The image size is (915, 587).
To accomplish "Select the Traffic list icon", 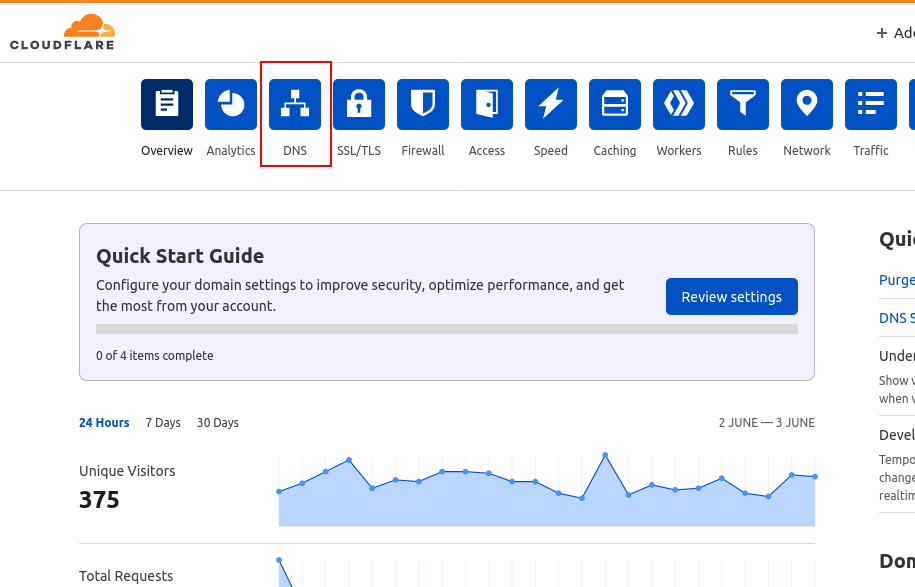I will [x=870, y=104].
